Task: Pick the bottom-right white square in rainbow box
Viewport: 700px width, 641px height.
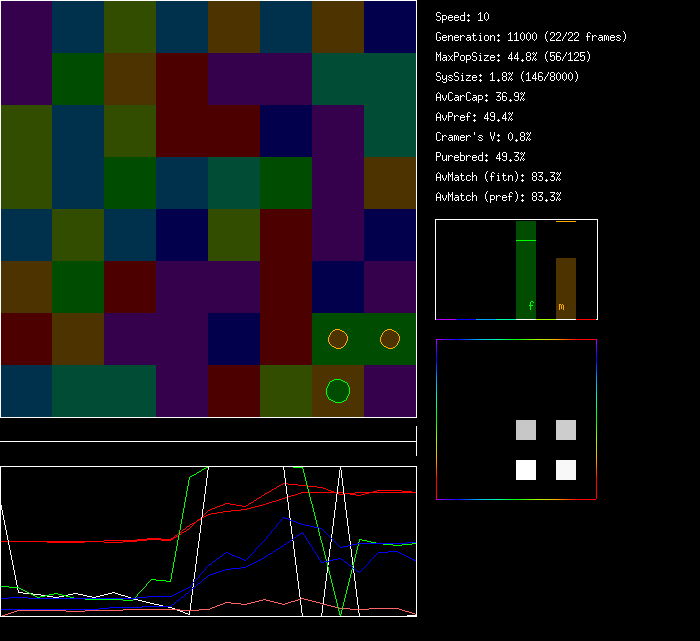Action: [566, 470]
